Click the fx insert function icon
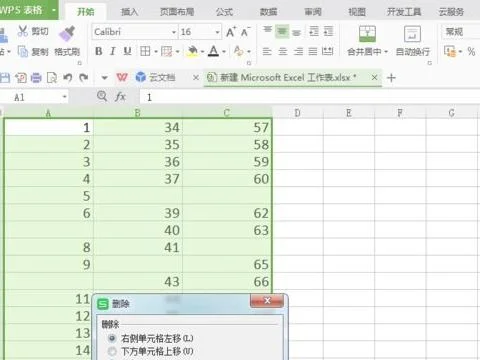The width and height of the screenshot is (480, 360). pyautogui.click(x=120, y=97)
